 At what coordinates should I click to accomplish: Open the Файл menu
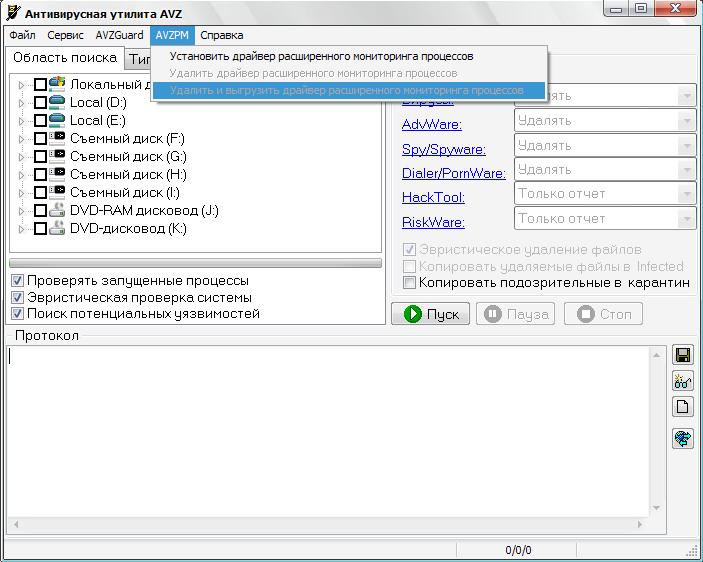22,35
